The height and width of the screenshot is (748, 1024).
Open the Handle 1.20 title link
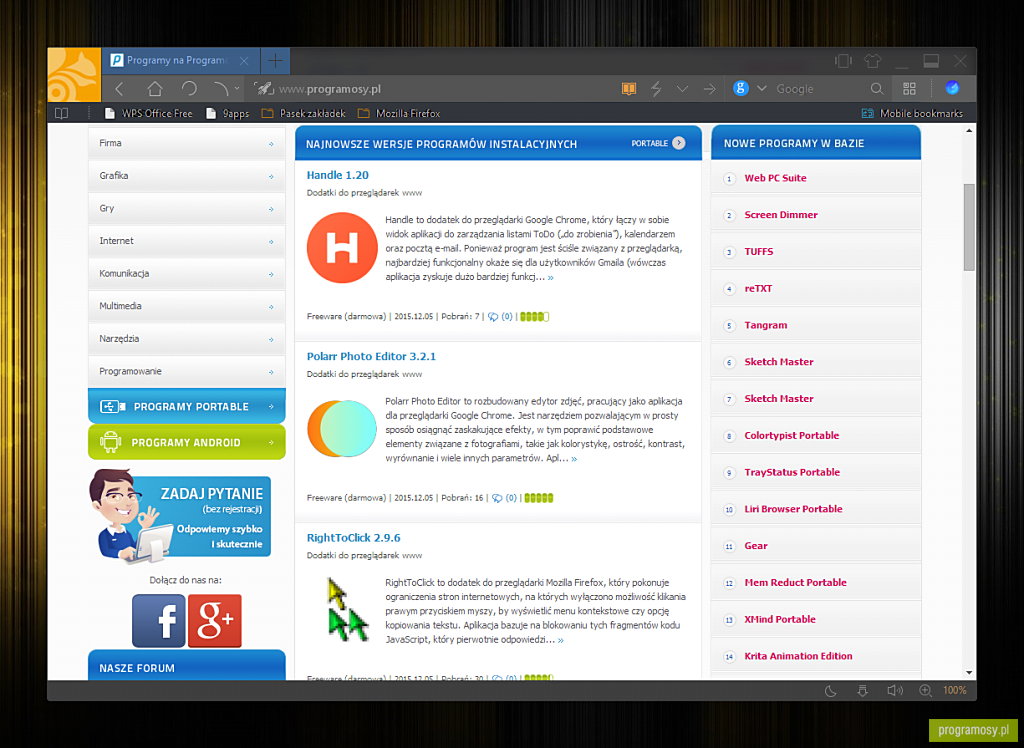pos(338,175)
